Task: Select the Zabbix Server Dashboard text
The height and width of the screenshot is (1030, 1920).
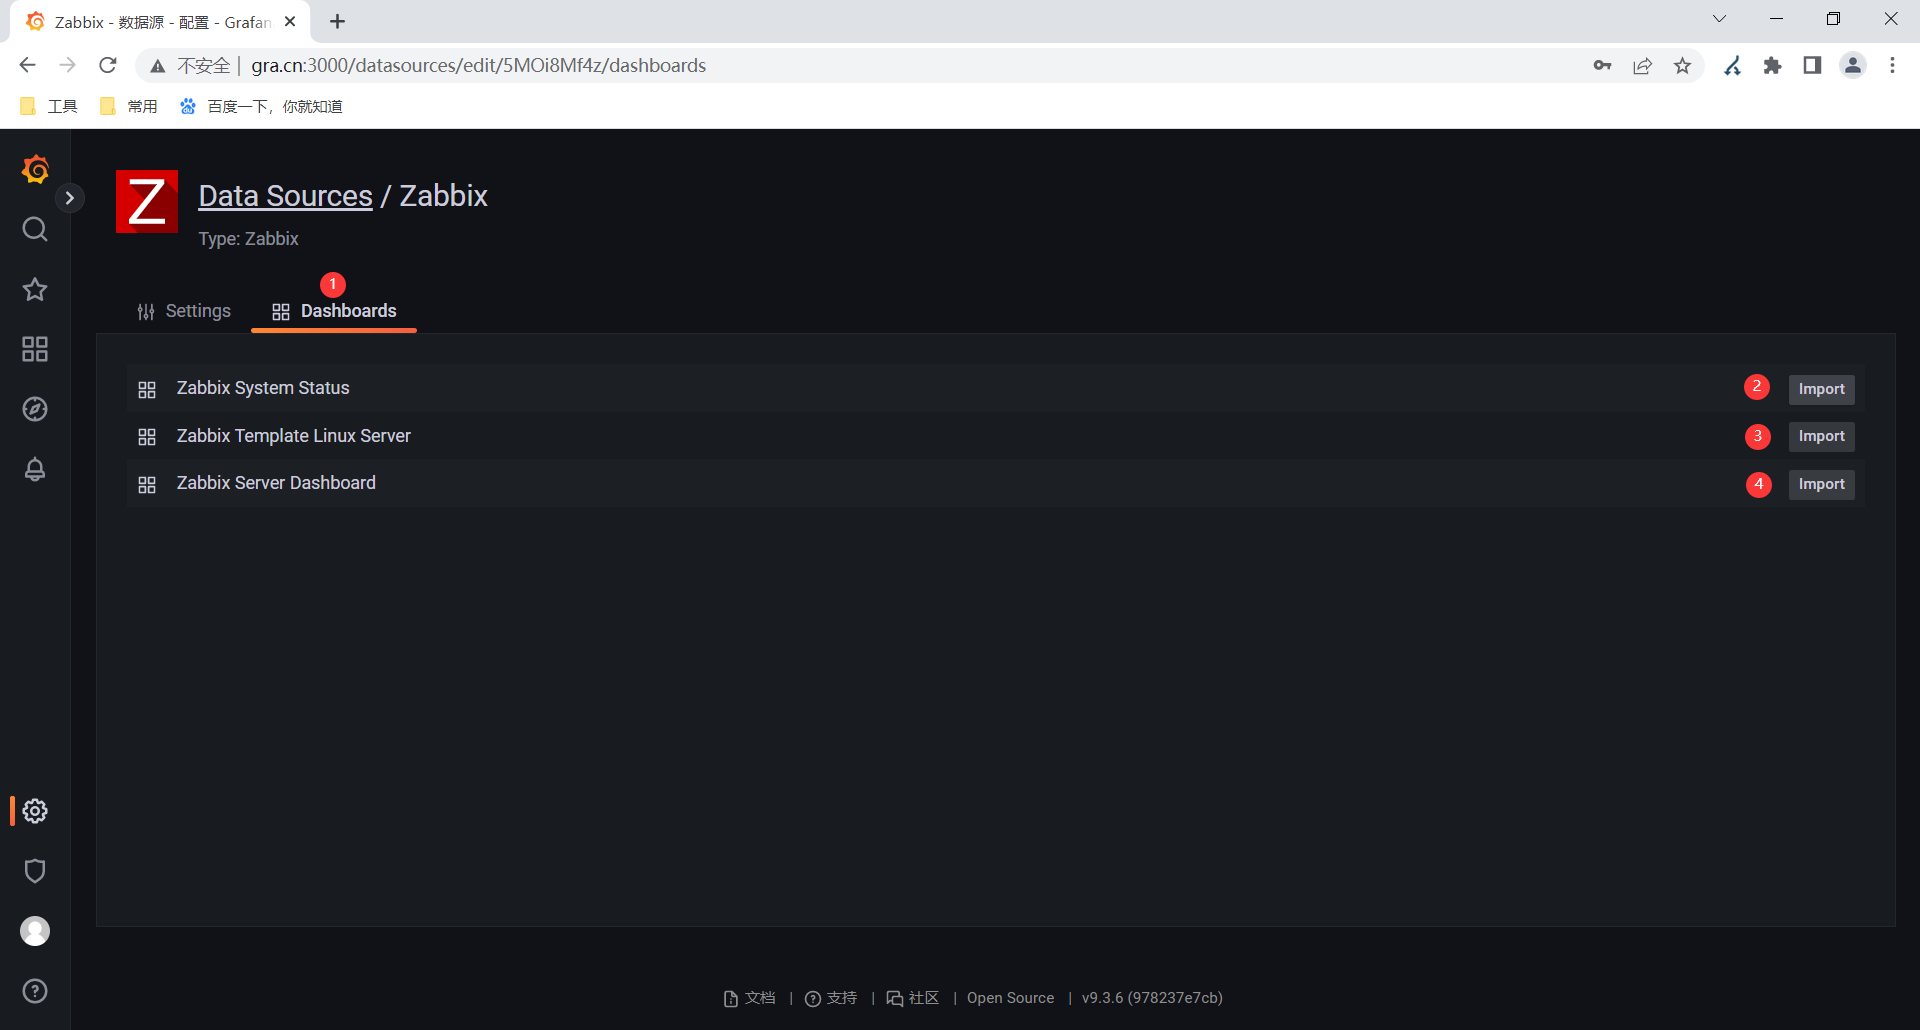Action: coord(276,483)
